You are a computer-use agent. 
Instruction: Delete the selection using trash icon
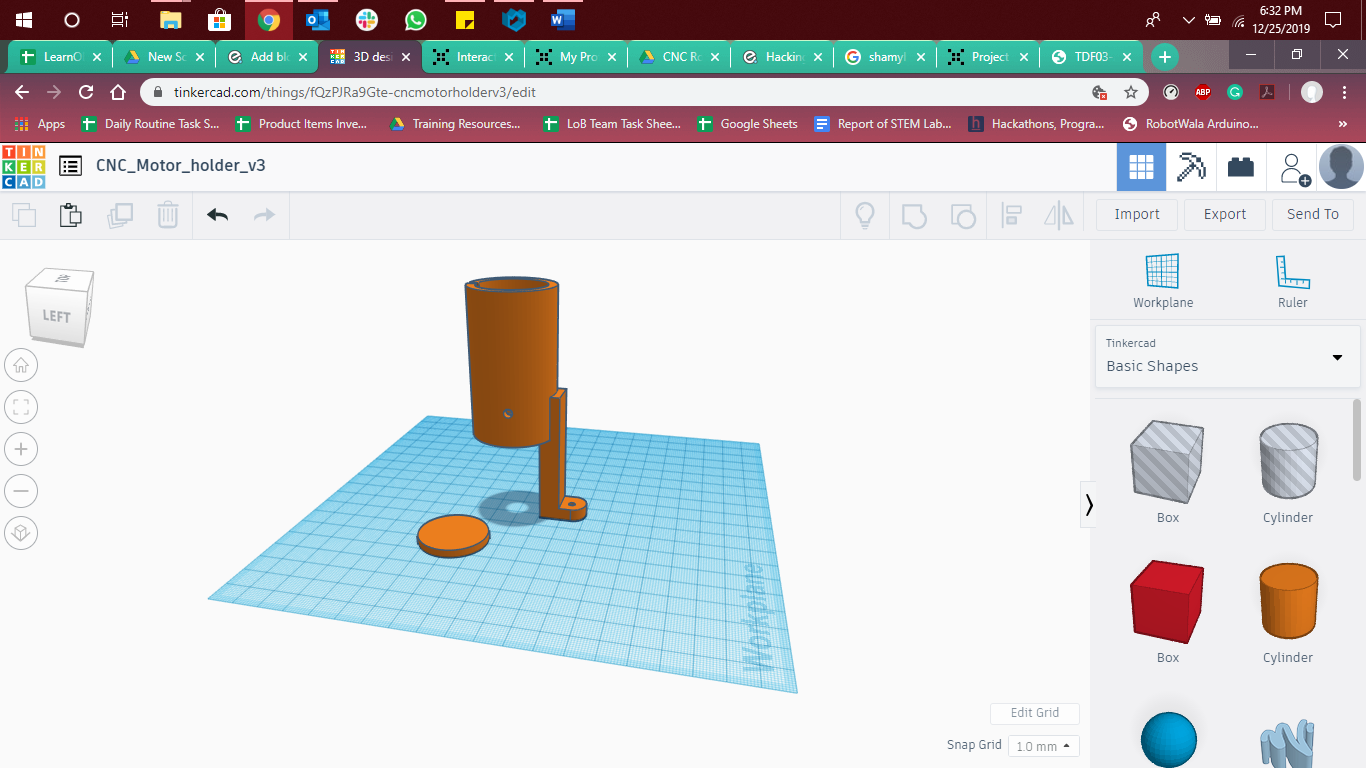[x=167, y=214]
